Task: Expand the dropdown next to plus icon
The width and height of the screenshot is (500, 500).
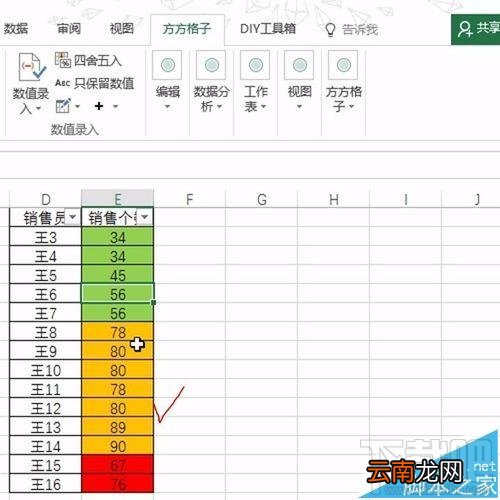Action: tap(115, 106)
